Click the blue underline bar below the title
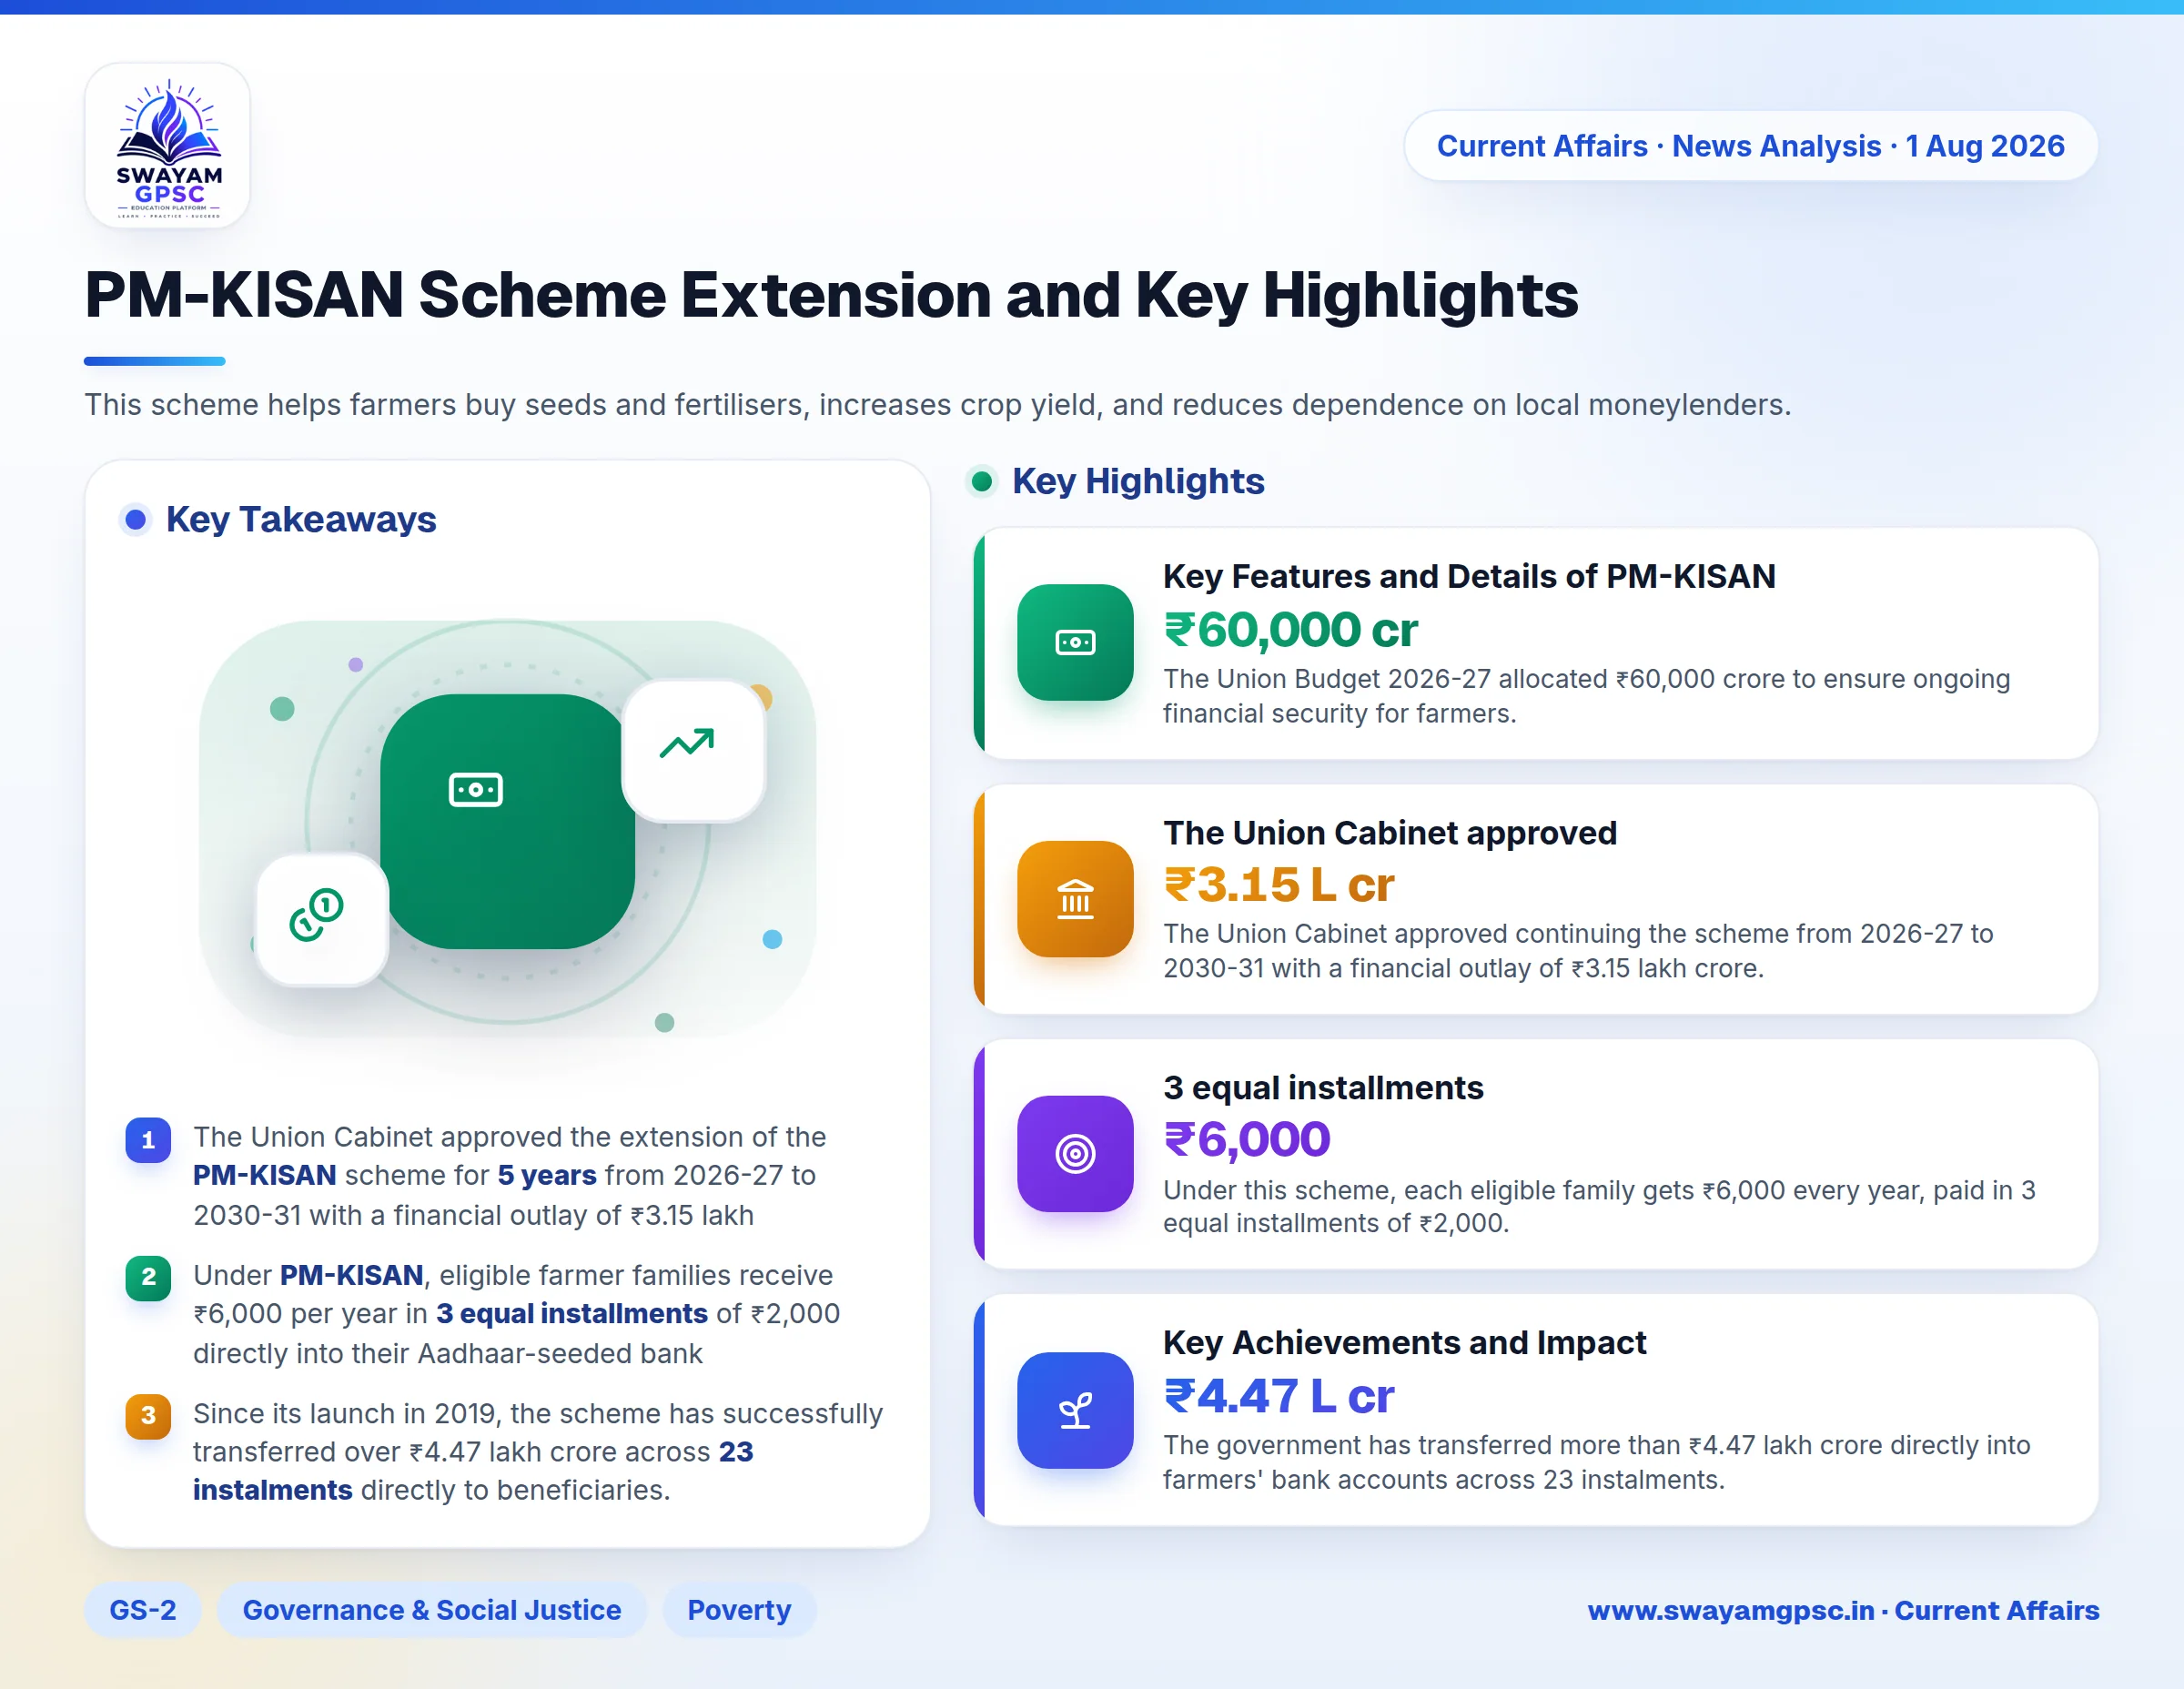 (x=154, y=361)
